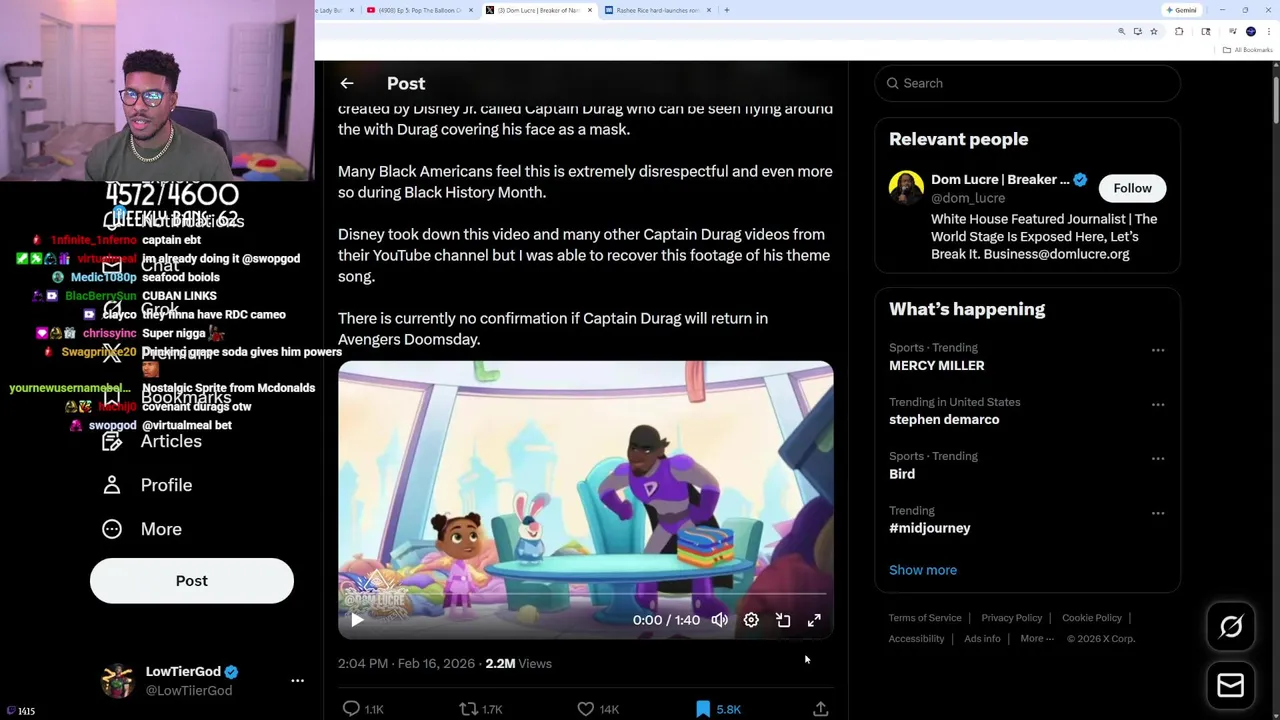Focus the X Search field
1280x720 pixels.
click(x=1027, y=83)
